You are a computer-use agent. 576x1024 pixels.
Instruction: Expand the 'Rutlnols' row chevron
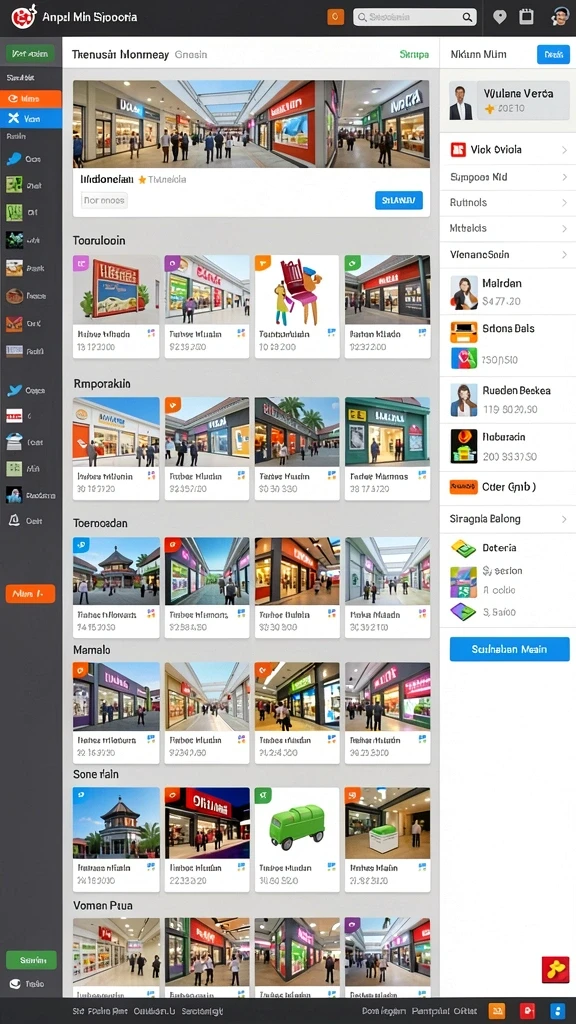564,203
